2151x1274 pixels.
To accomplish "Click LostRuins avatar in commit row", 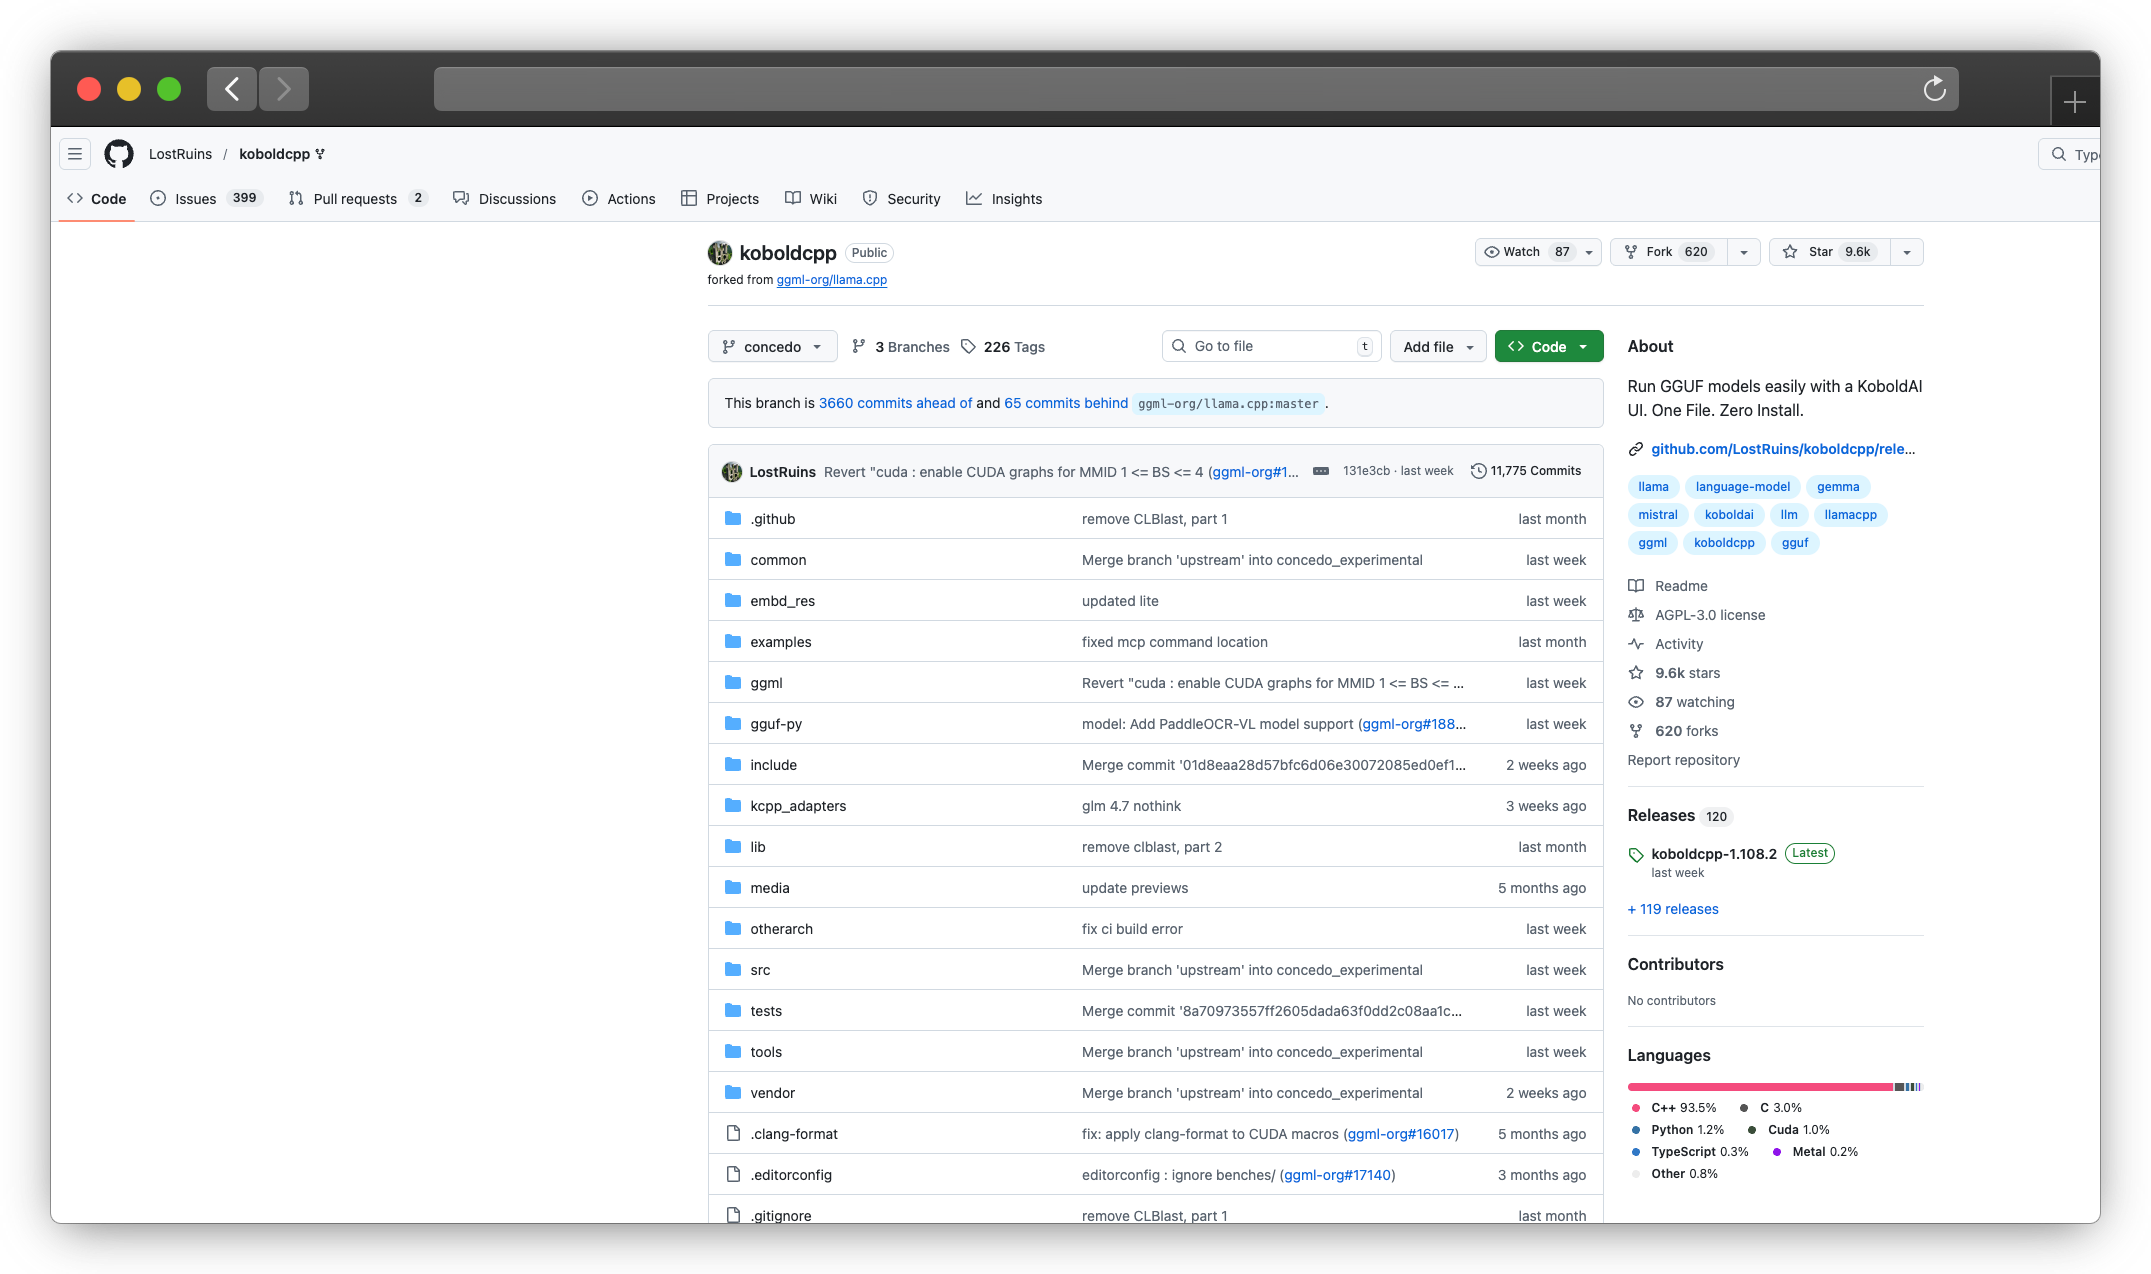I will (732, 472).
